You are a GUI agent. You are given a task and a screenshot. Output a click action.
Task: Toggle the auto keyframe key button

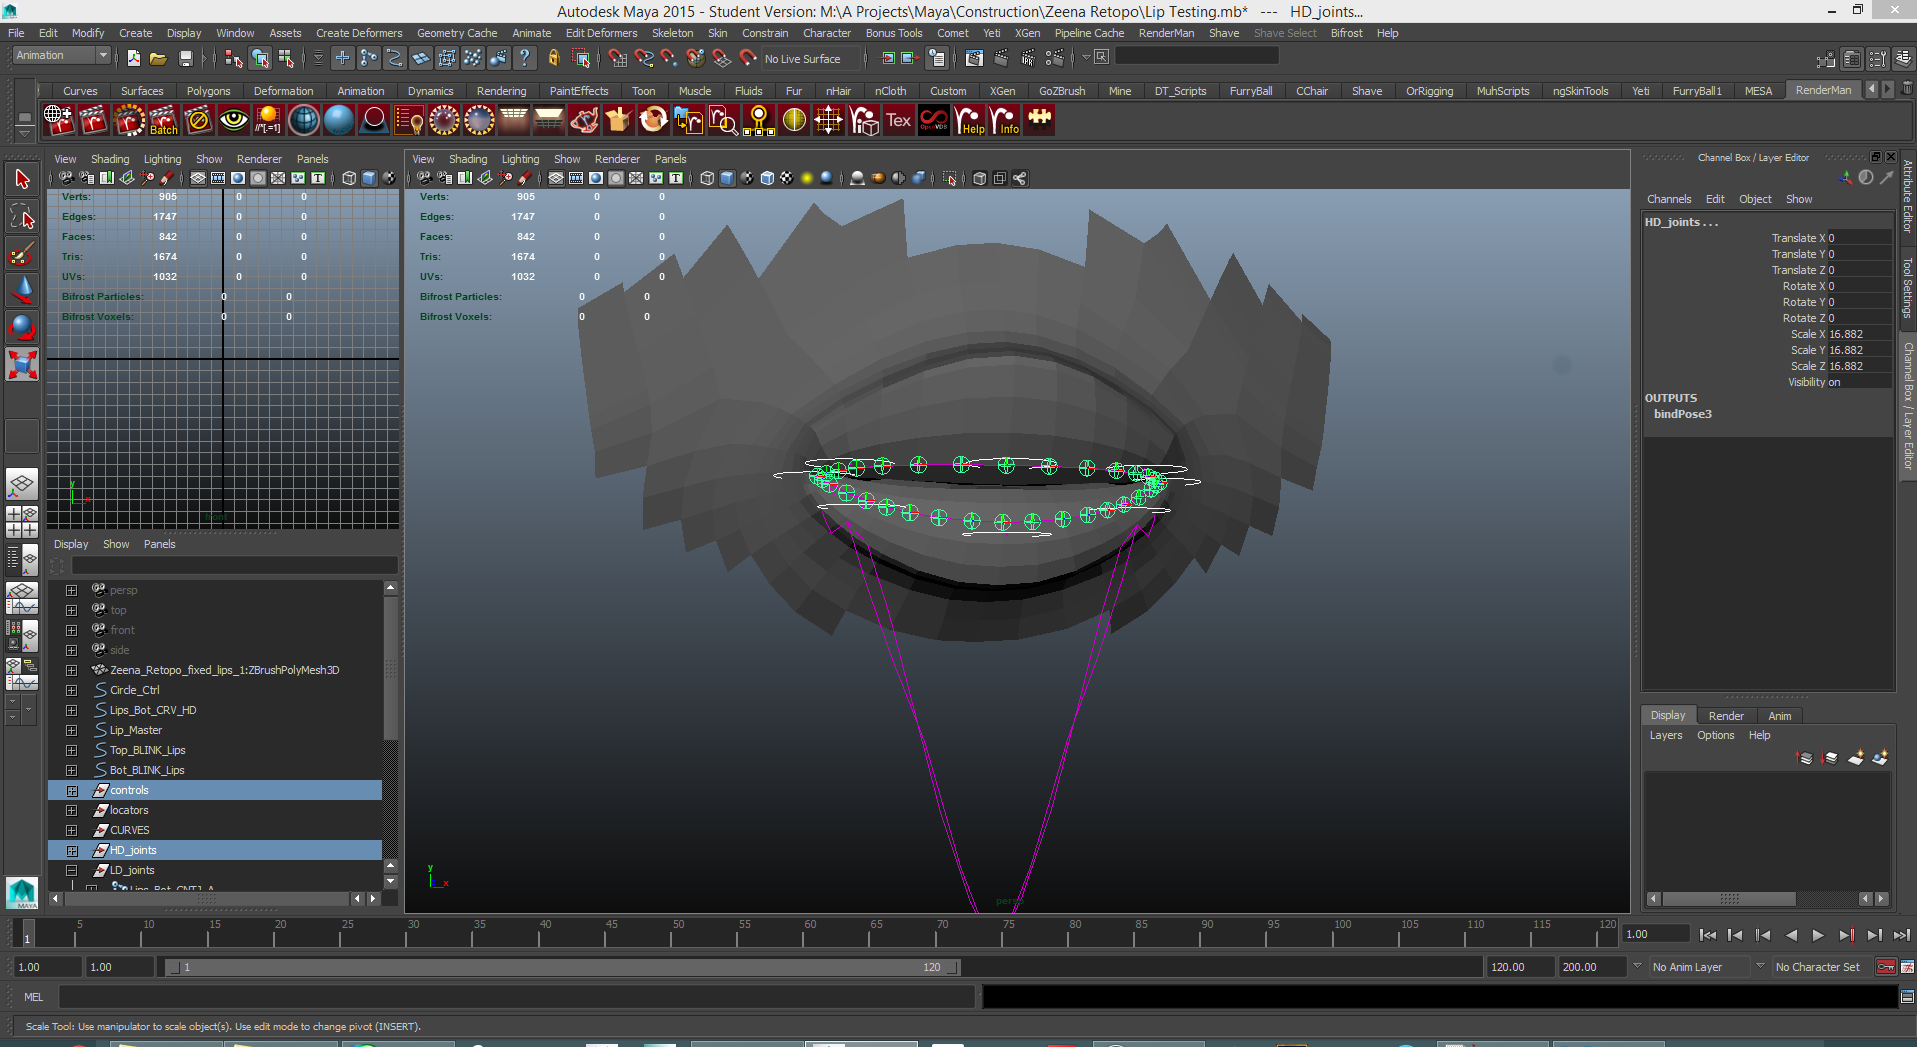(x=1885, y=967)
